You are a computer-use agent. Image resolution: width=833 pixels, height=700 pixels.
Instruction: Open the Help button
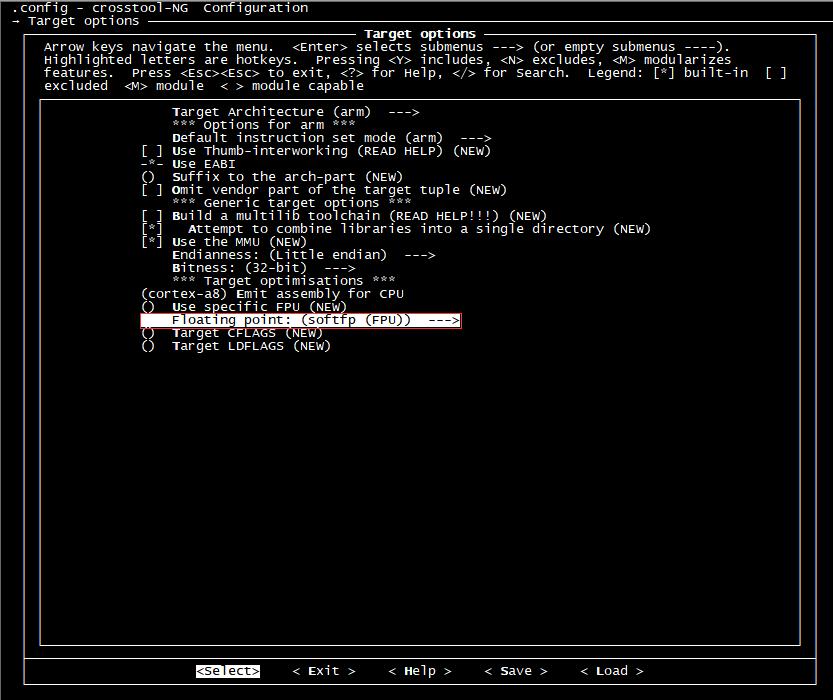(x=420, y=671)
